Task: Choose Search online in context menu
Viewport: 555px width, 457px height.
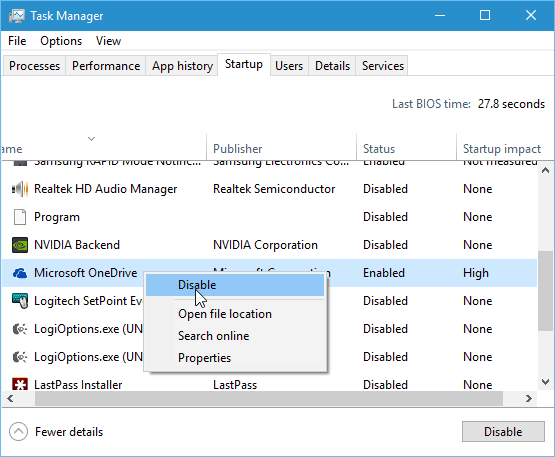Action: coord(235,336)
